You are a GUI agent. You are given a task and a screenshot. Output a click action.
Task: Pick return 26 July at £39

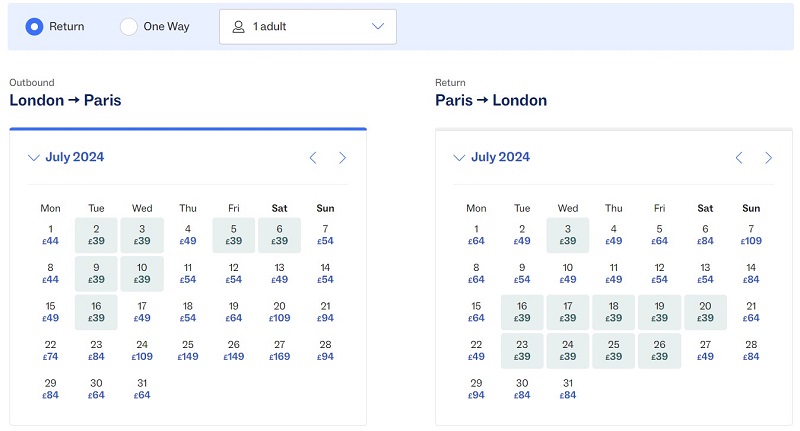[x=660, y=351]
